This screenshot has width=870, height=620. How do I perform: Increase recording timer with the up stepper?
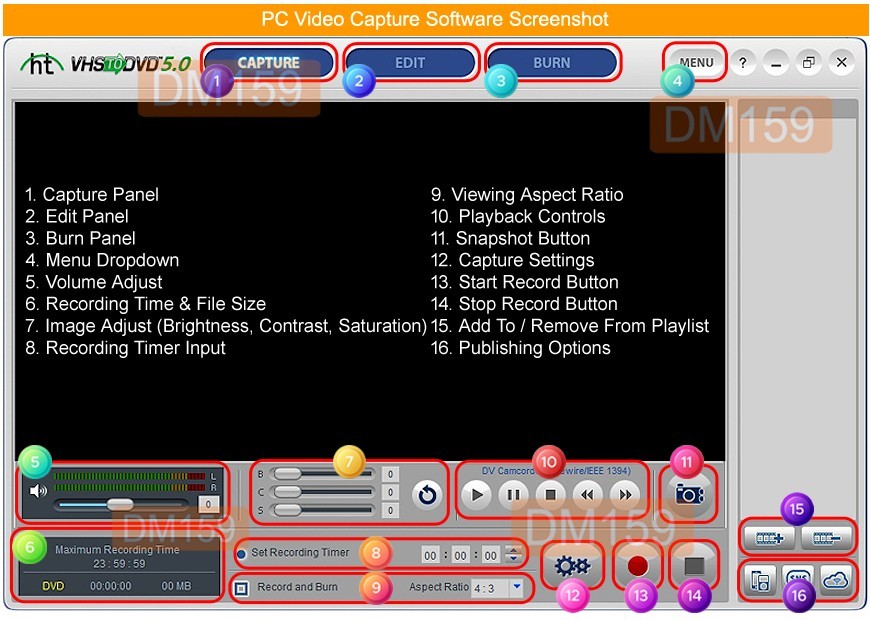(513, 548)
